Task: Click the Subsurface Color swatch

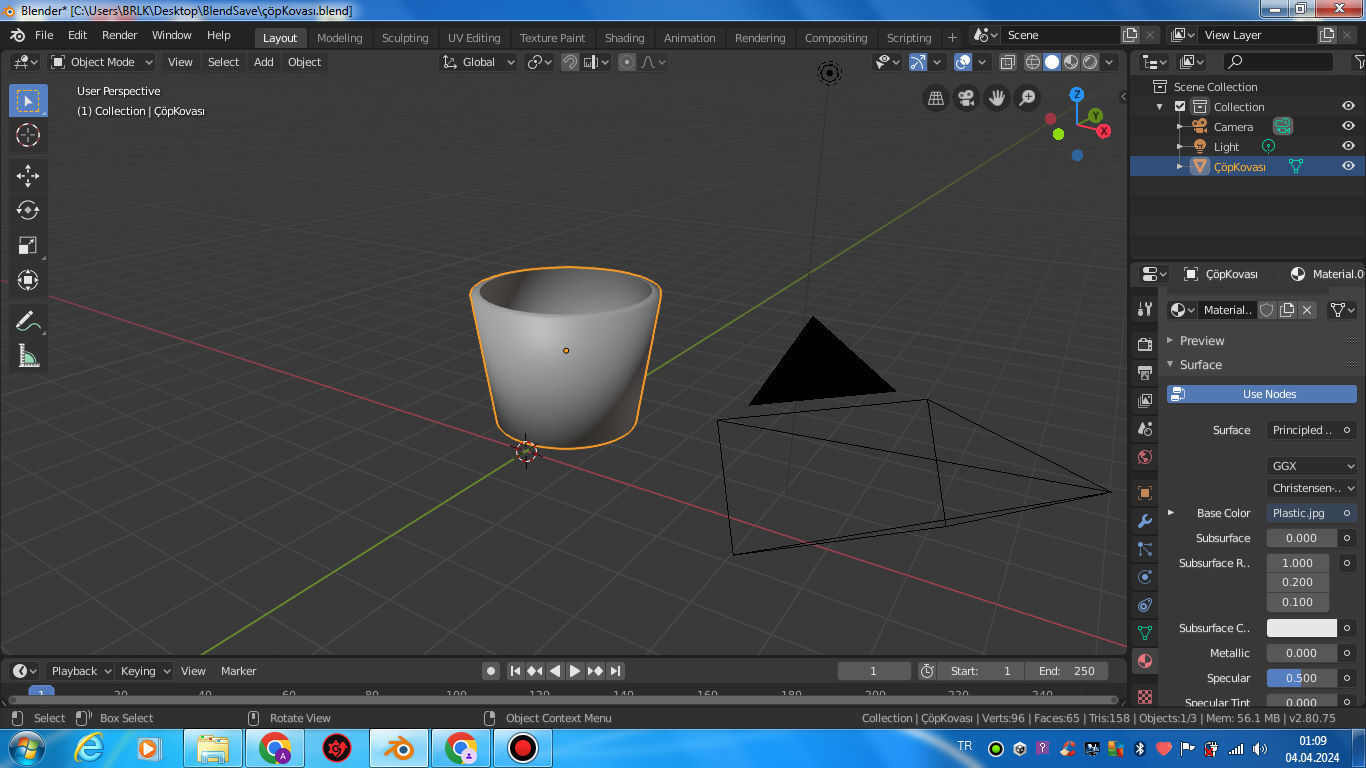Action: pyautogui.click(x=1302, y=628)
